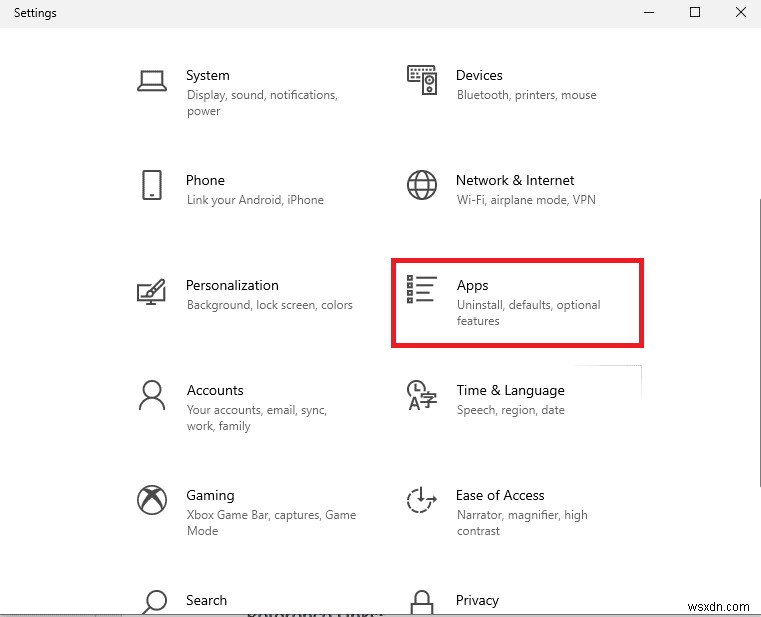Choose Personalization title
Screen dimensions: 761x617
click(232, 285)
